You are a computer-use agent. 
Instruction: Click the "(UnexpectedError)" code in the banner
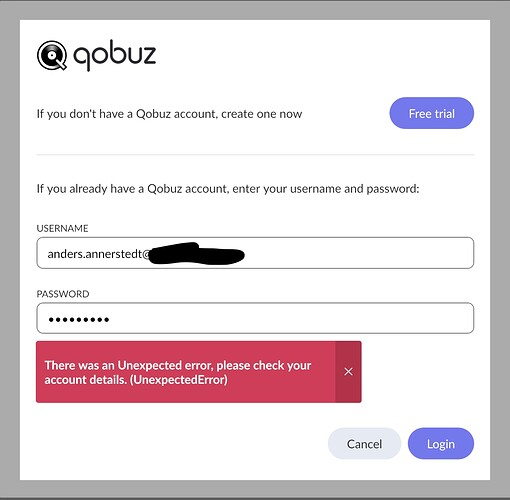(x=178, y=380)
